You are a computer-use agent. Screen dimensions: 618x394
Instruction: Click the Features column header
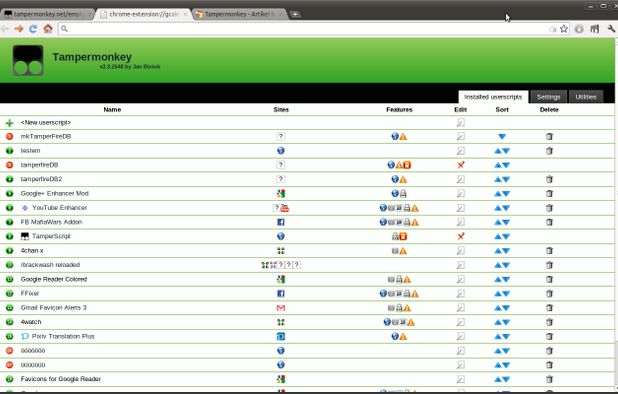[399, 110]
